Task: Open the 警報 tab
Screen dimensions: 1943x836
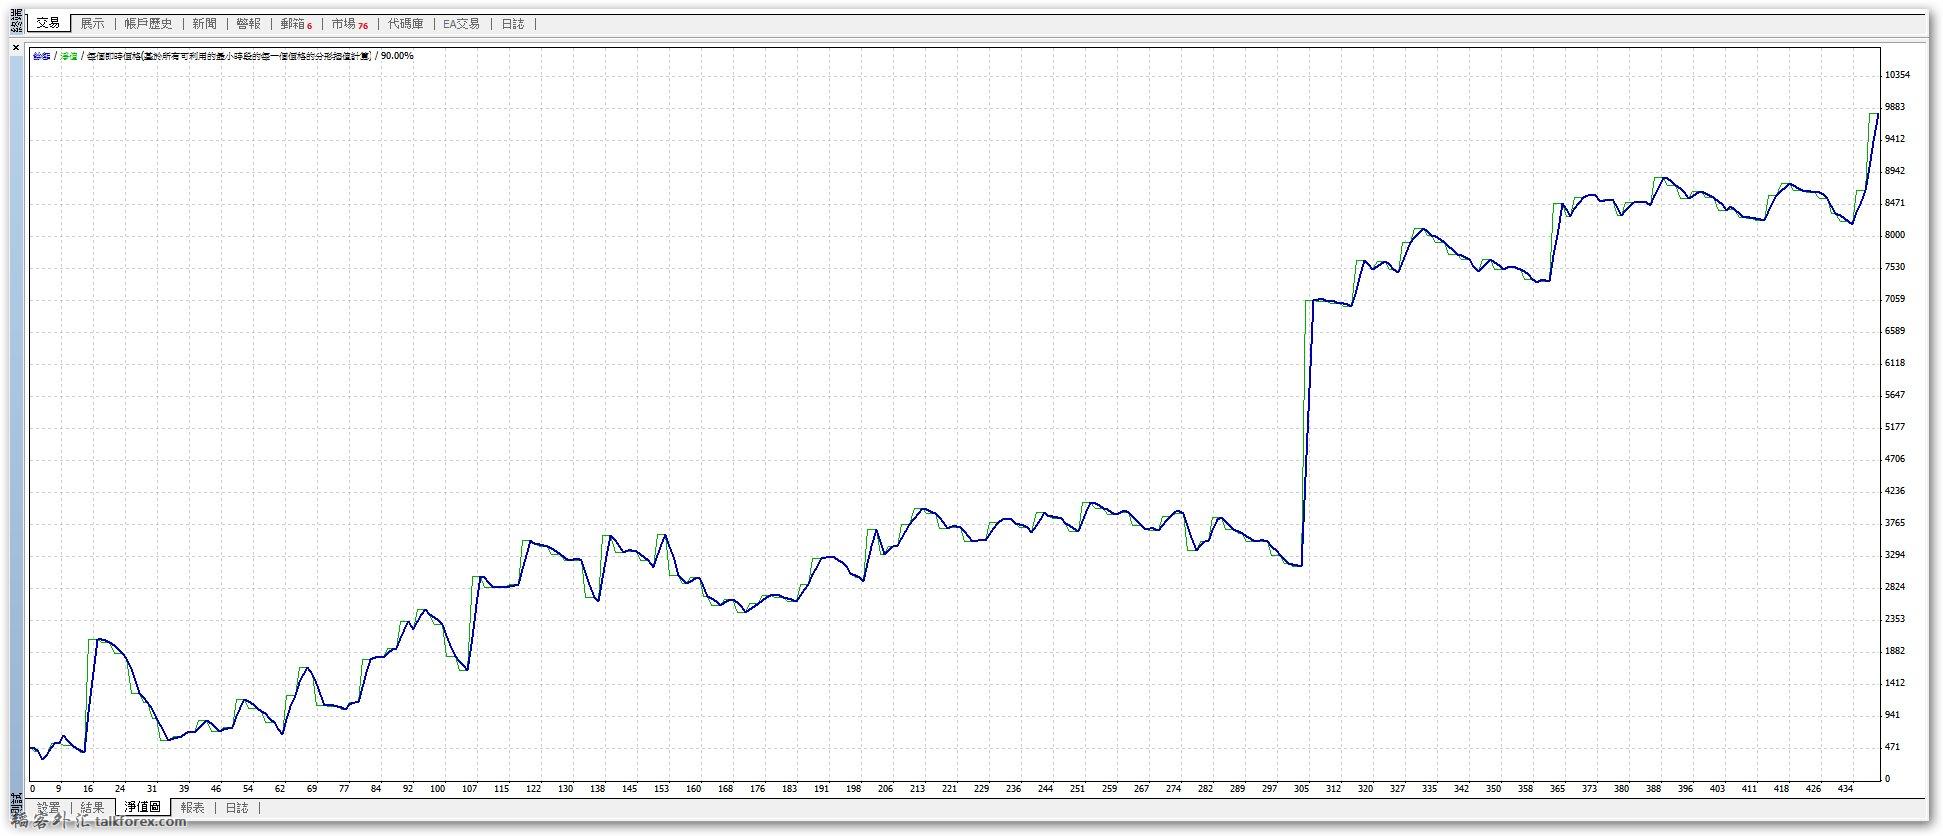Action: click(x=248, y=23)
